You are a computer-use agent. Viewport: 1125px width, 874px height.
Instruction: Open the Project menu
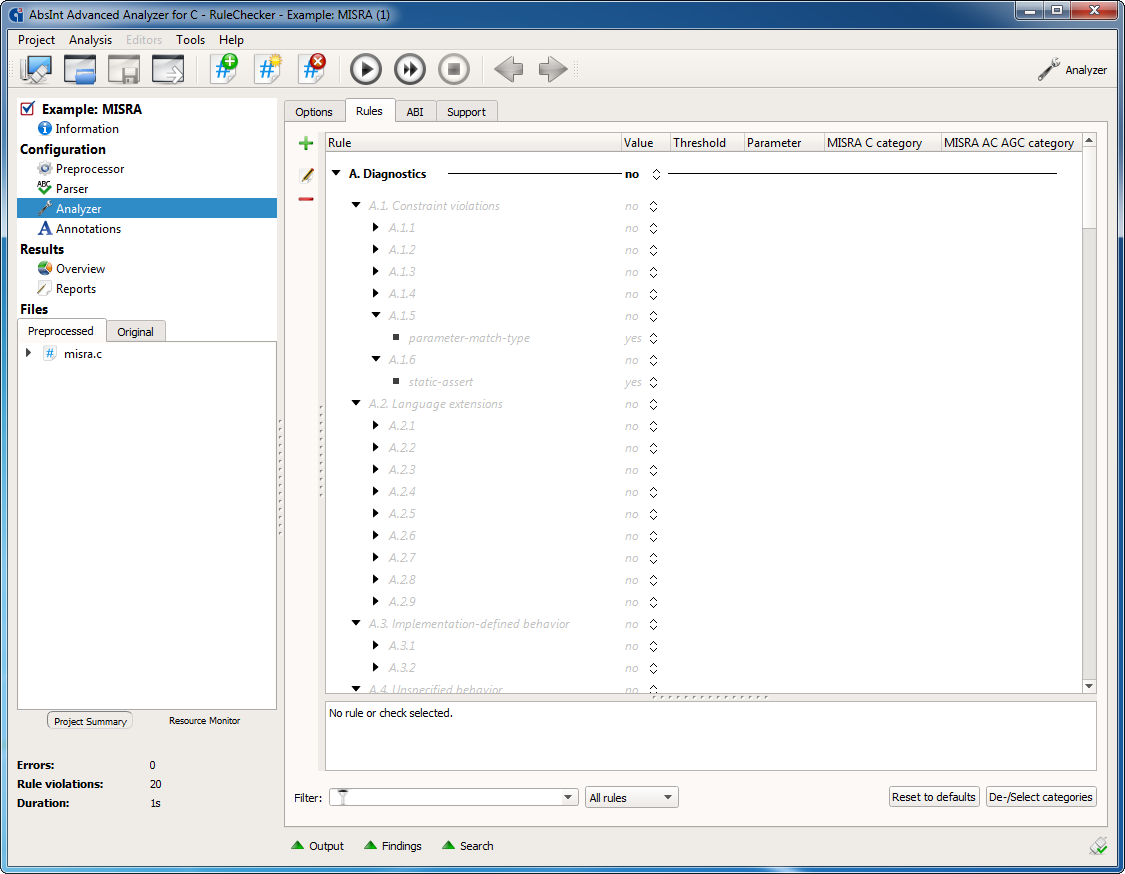[36, 39]
